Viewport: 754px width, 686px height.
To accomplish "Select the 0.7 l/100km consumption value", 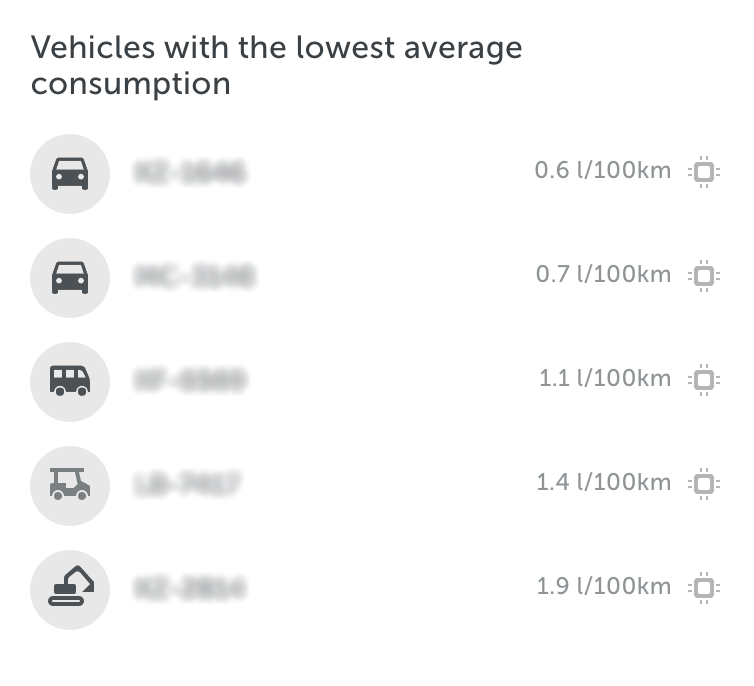I will click(603, 274).
